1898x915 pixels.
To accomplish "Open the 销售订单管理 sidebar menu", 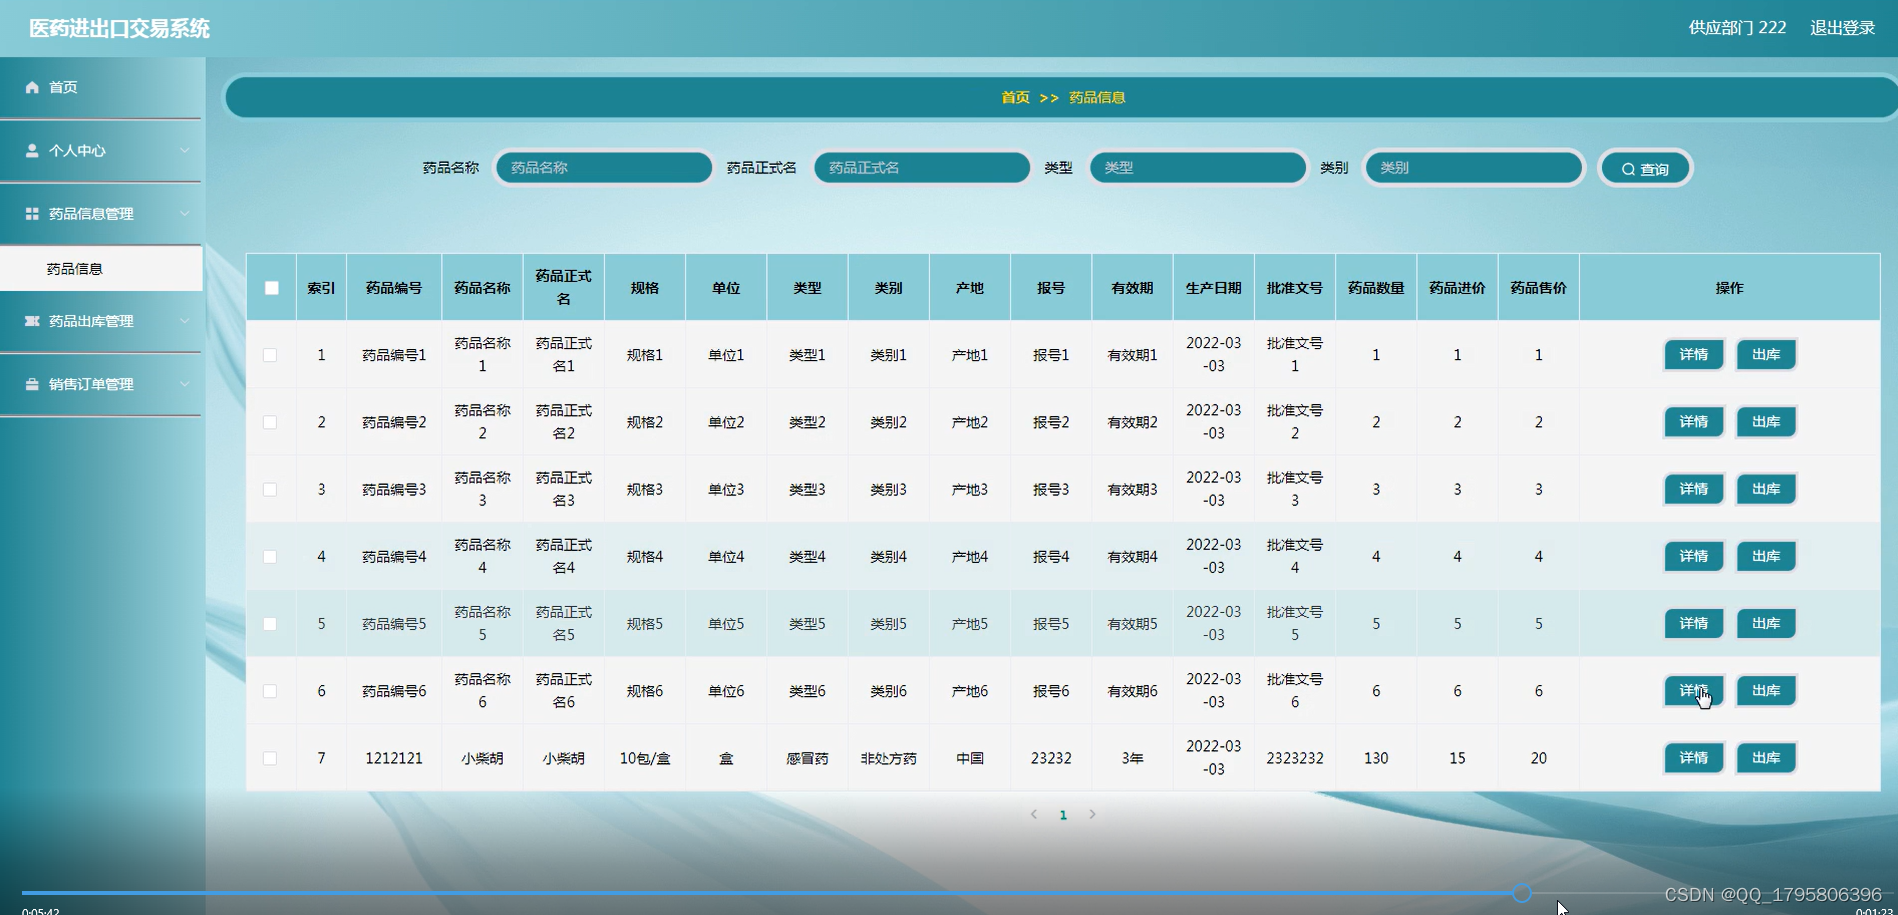I will pos(101,384).
